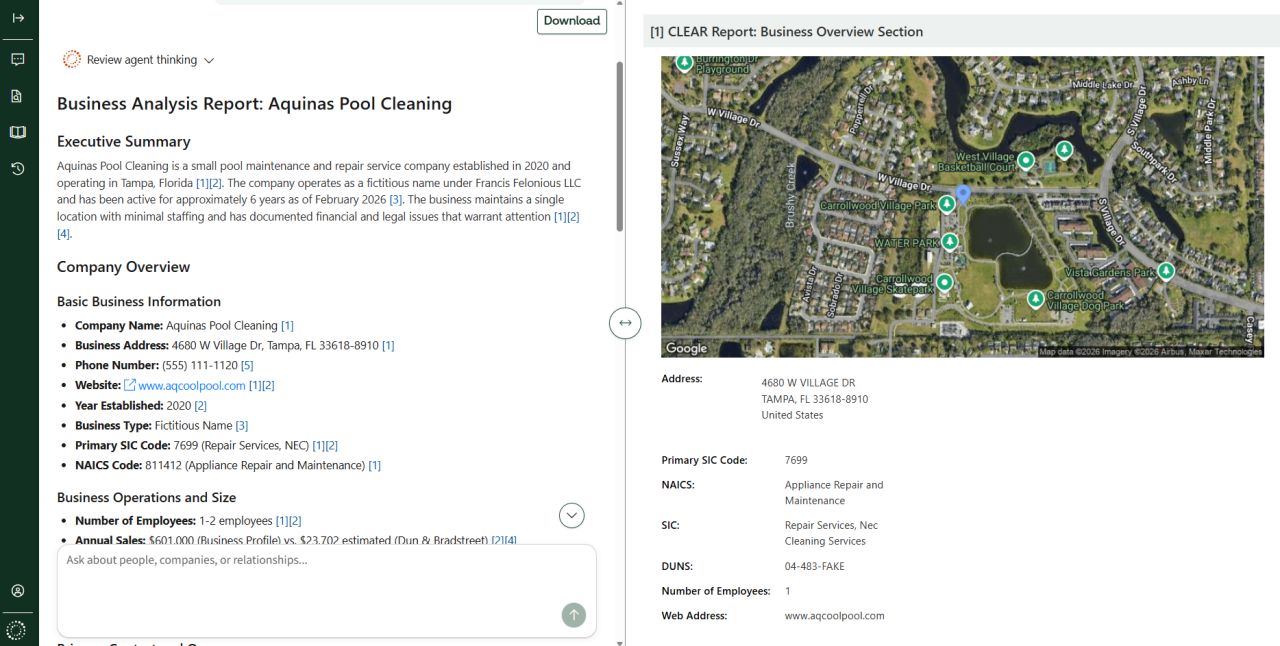
Task: Open the chat icon in the sidebar
Action: pos(18,59)
